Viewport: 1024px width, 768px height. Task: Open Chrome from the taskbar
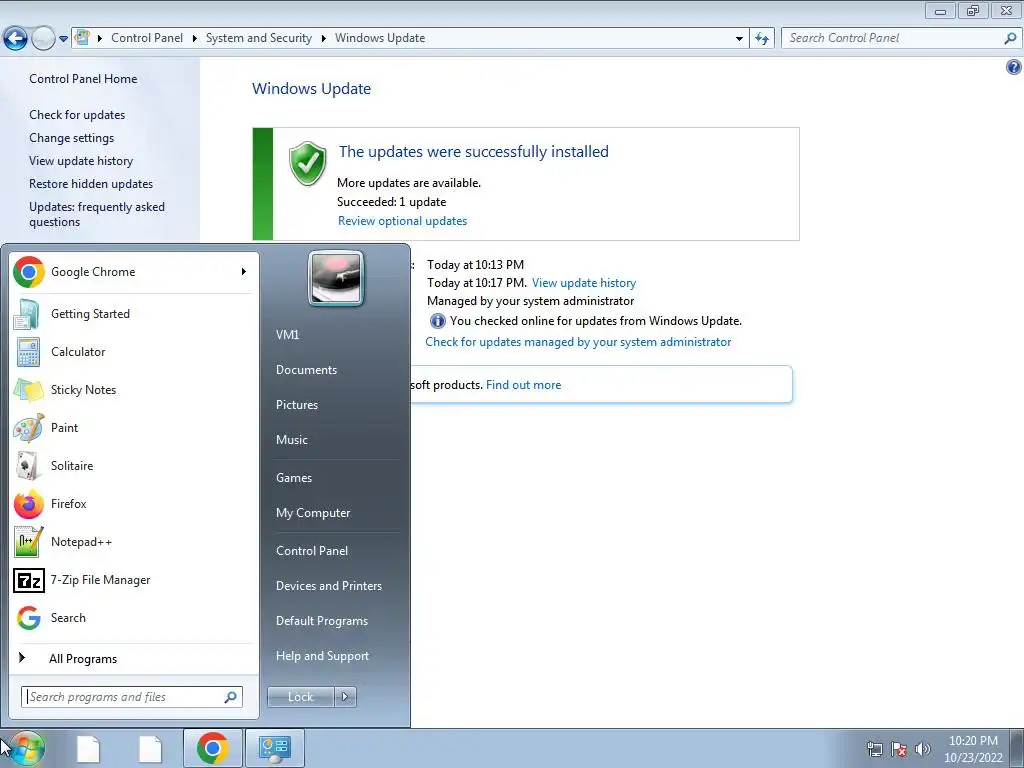[212, 748]
